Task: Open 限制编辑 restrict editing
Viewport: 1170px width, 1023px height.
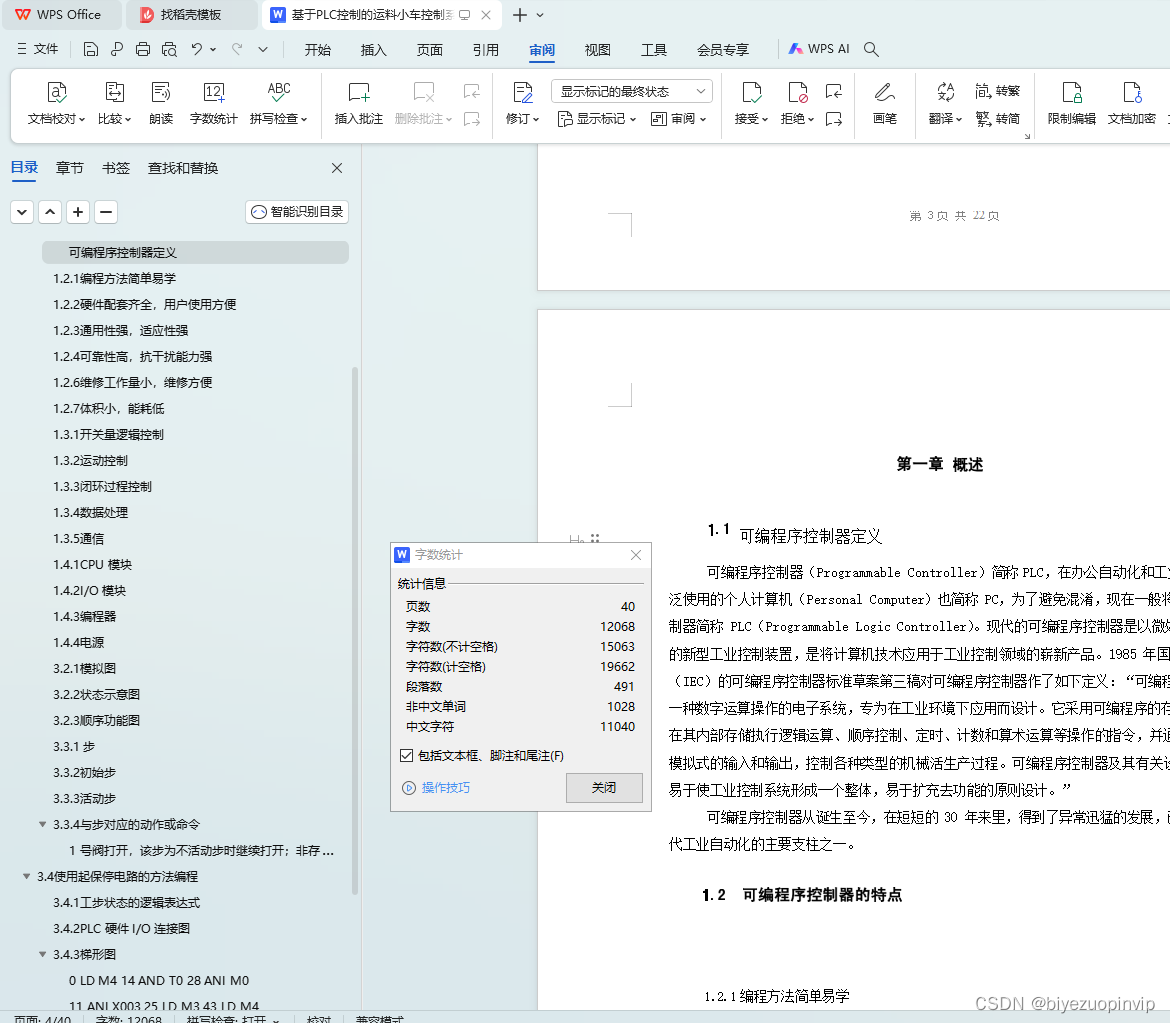Action: click(1072, 103)
